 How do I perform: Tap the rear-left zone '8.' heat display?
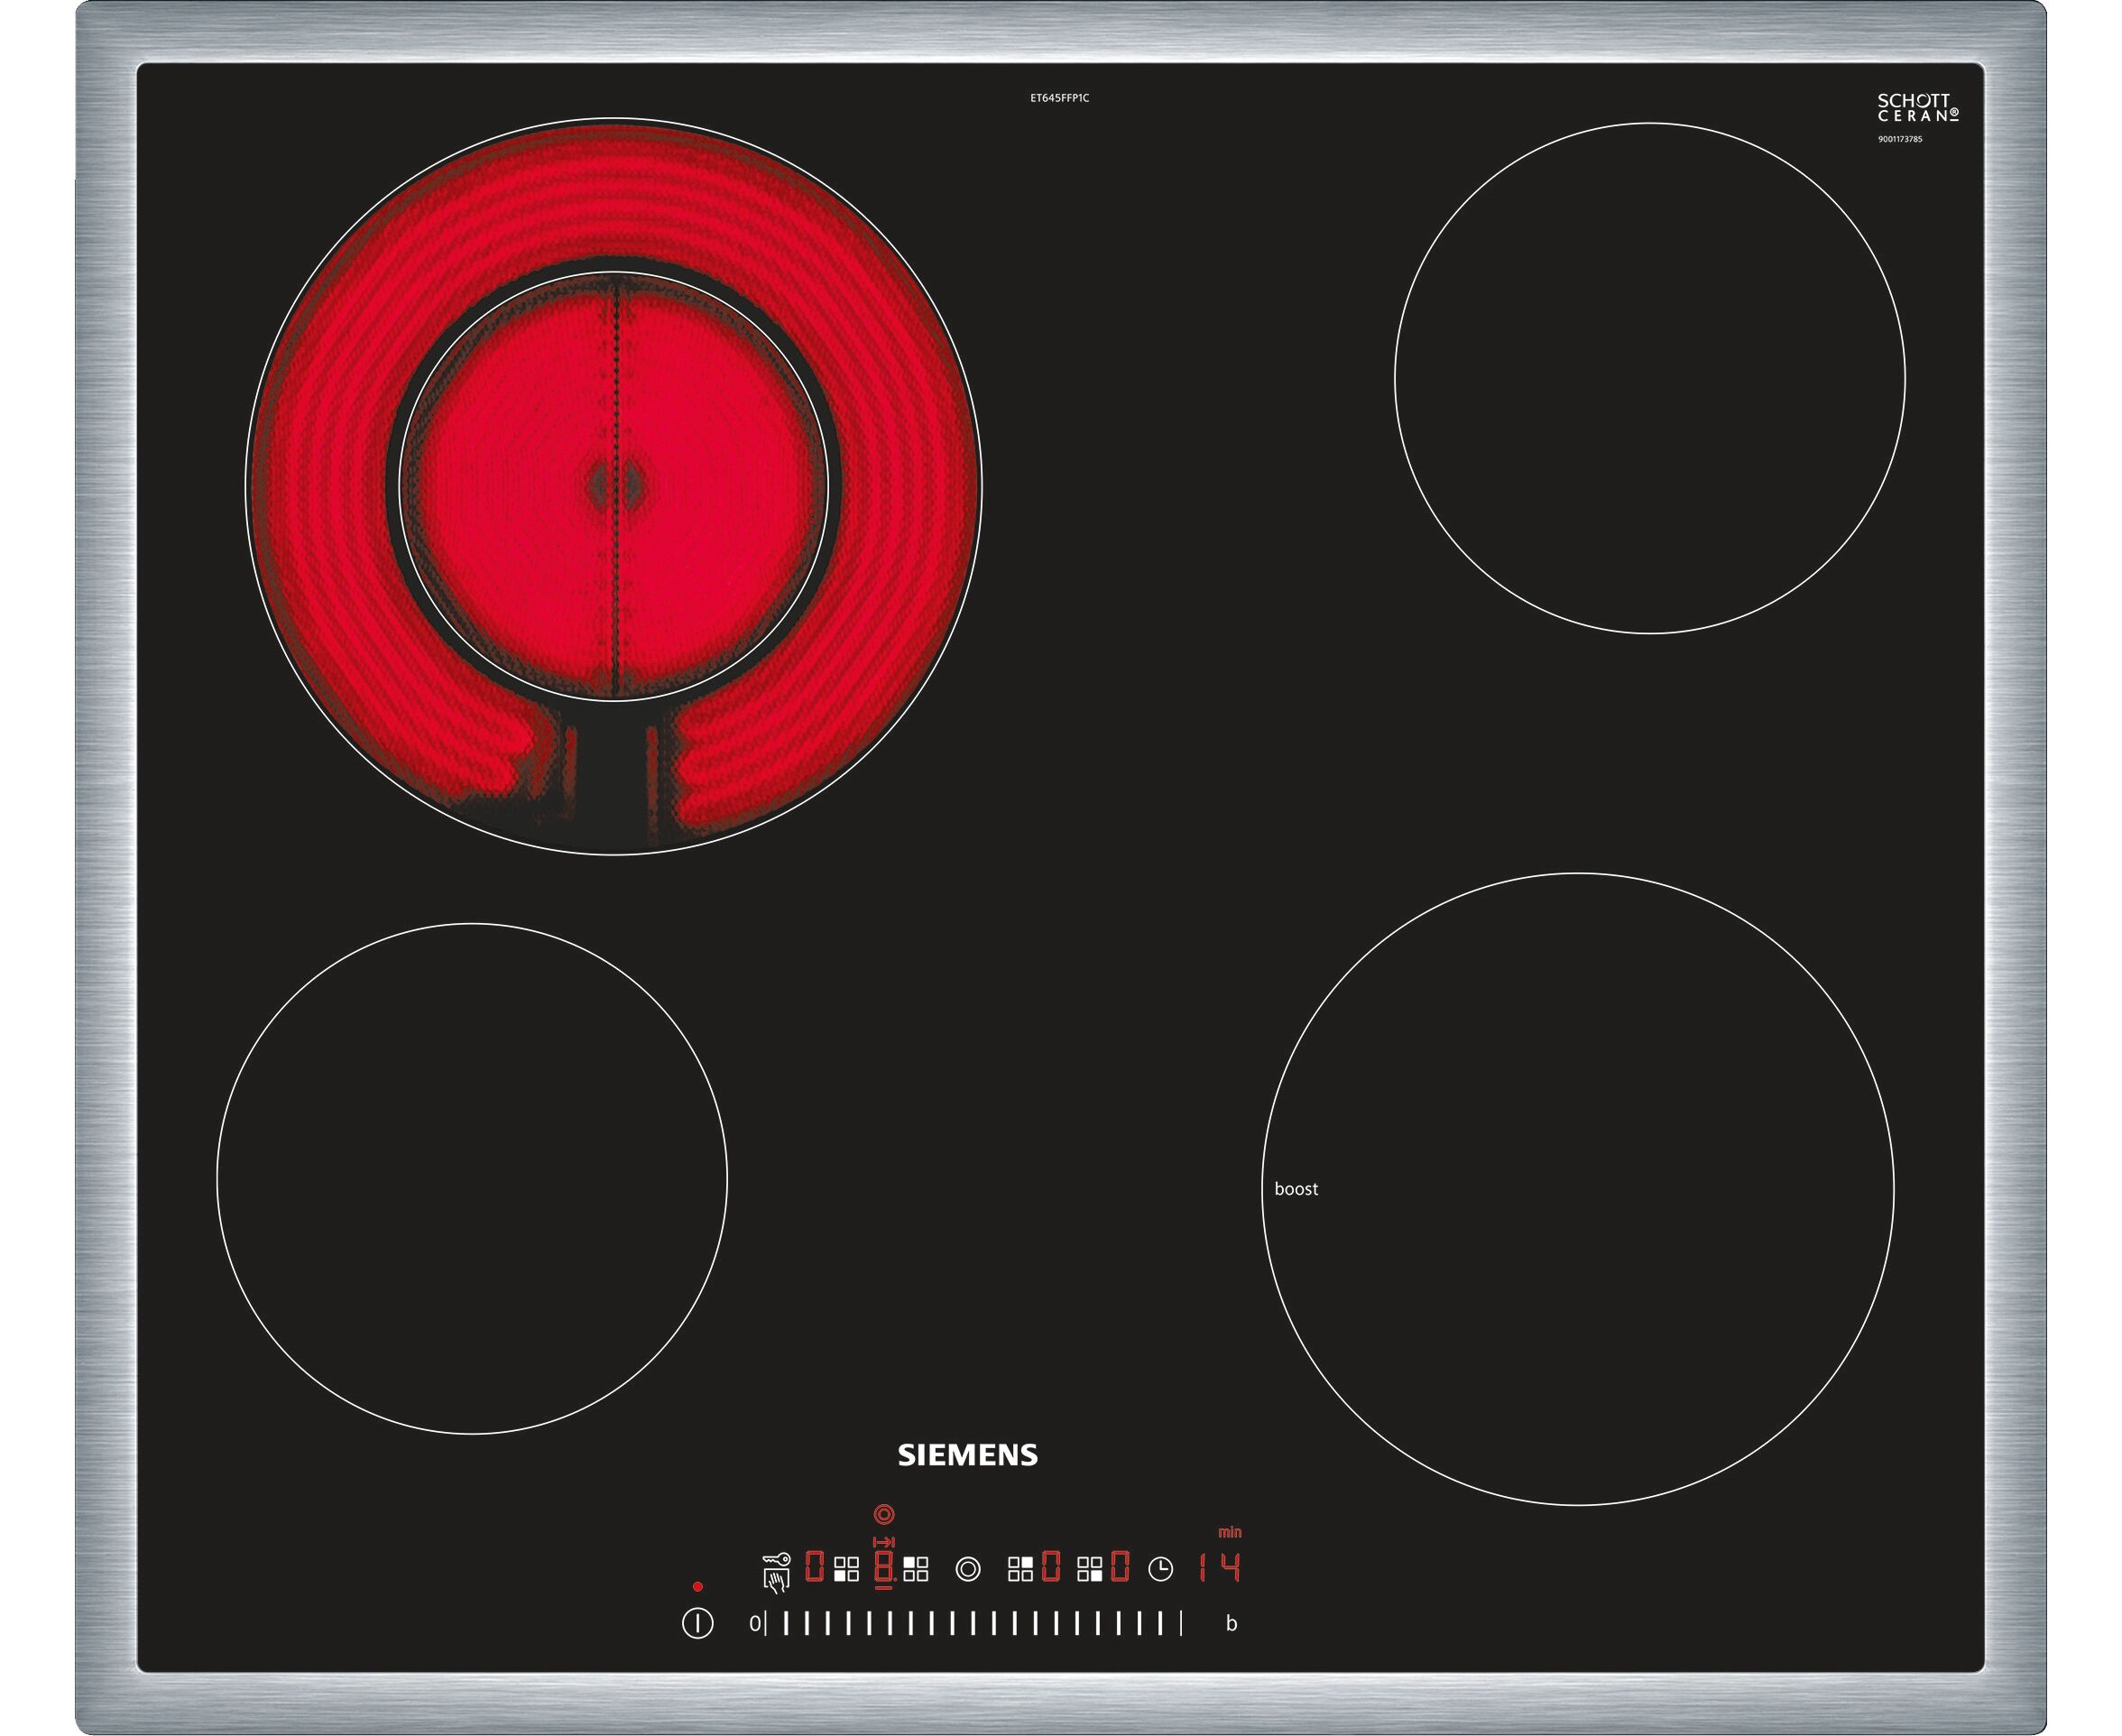tap(885, 1568)
